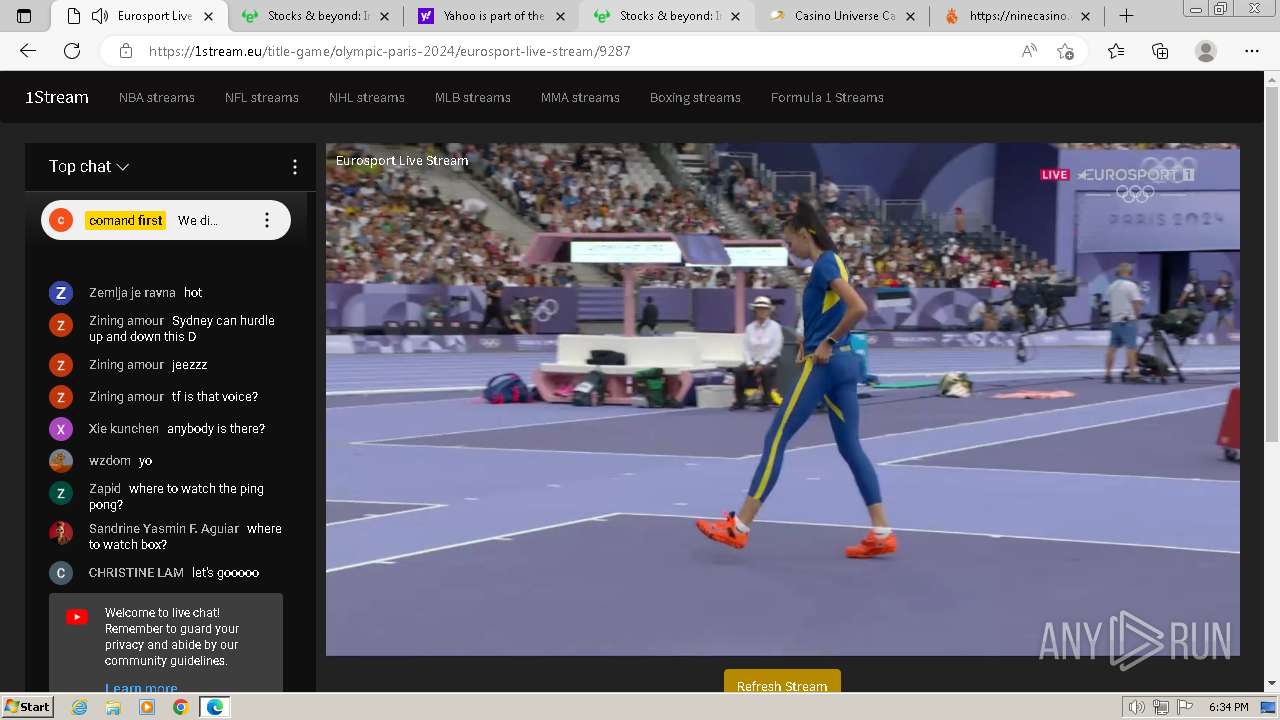Open Boxing streams in the navigation

[695, 97]
